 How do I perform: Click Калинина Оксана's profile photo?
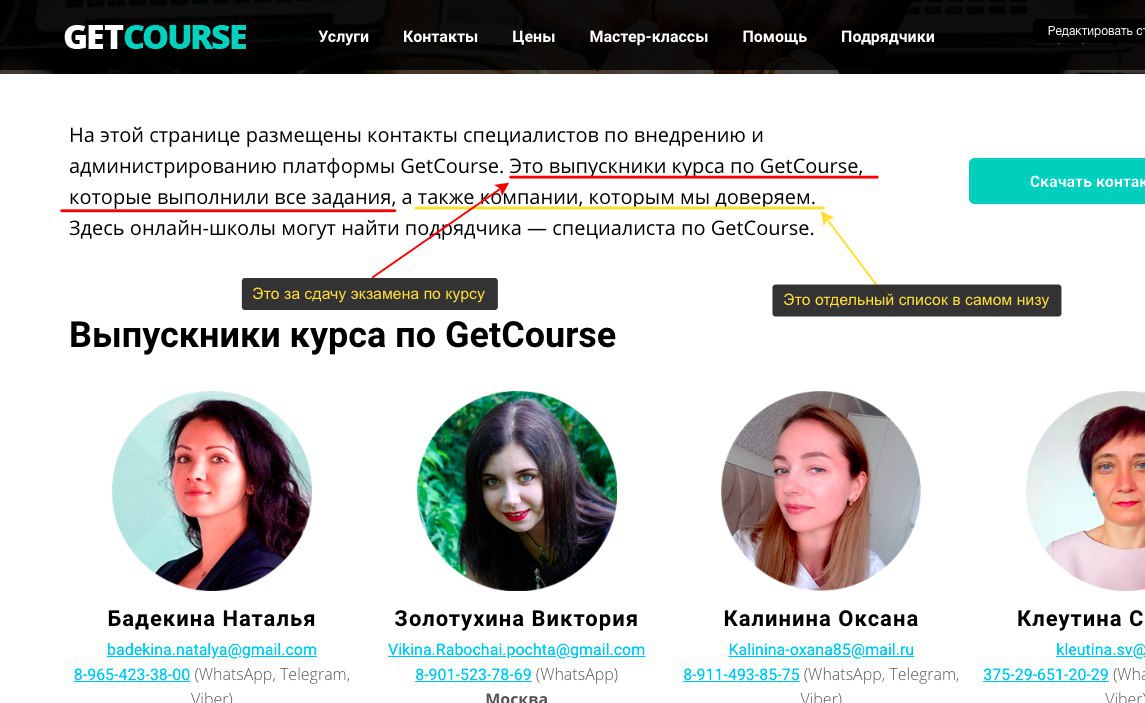tap(821, 491)
